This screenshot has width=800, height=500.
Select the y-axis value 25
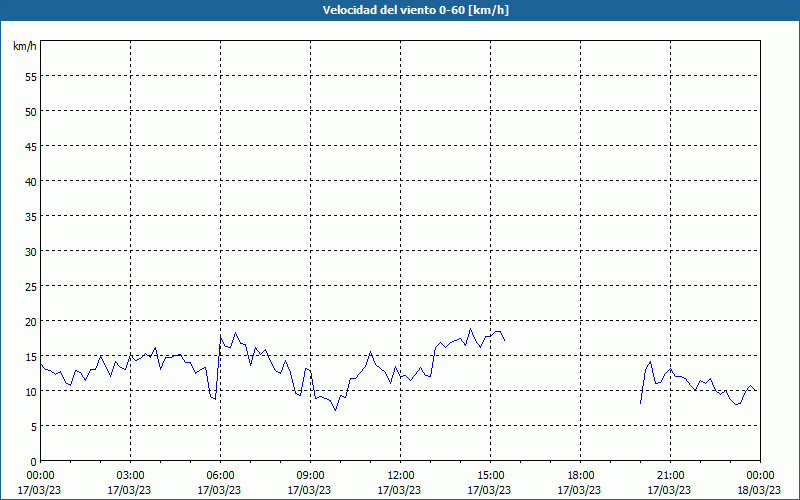[x=31, y=286]
